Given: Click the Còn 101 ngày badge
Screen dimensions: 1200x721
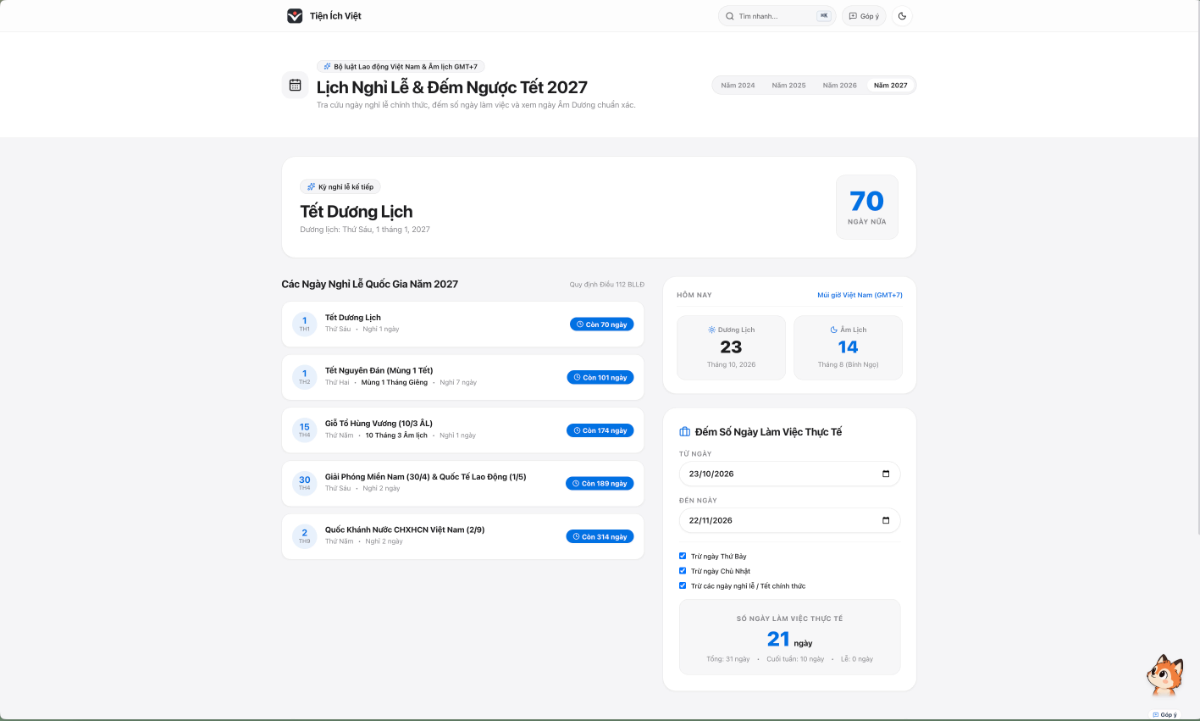Looking at the screenshot, I should (600, 377).
